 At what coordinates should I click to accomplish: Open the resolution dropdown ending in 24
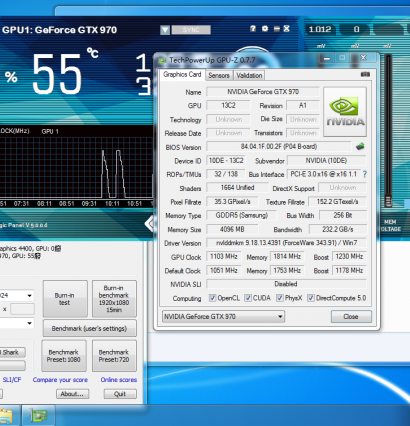point(17,296)
